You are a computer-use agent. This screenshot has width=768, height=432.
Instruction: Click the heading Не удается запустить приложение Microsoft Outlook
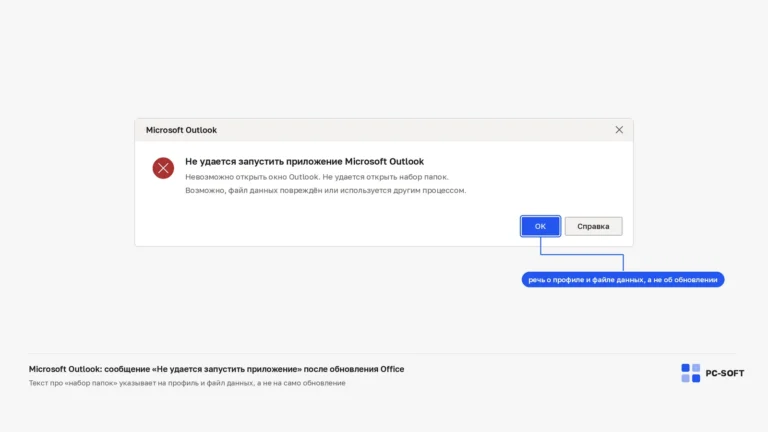pyautogui.click(x=305, y=162)
